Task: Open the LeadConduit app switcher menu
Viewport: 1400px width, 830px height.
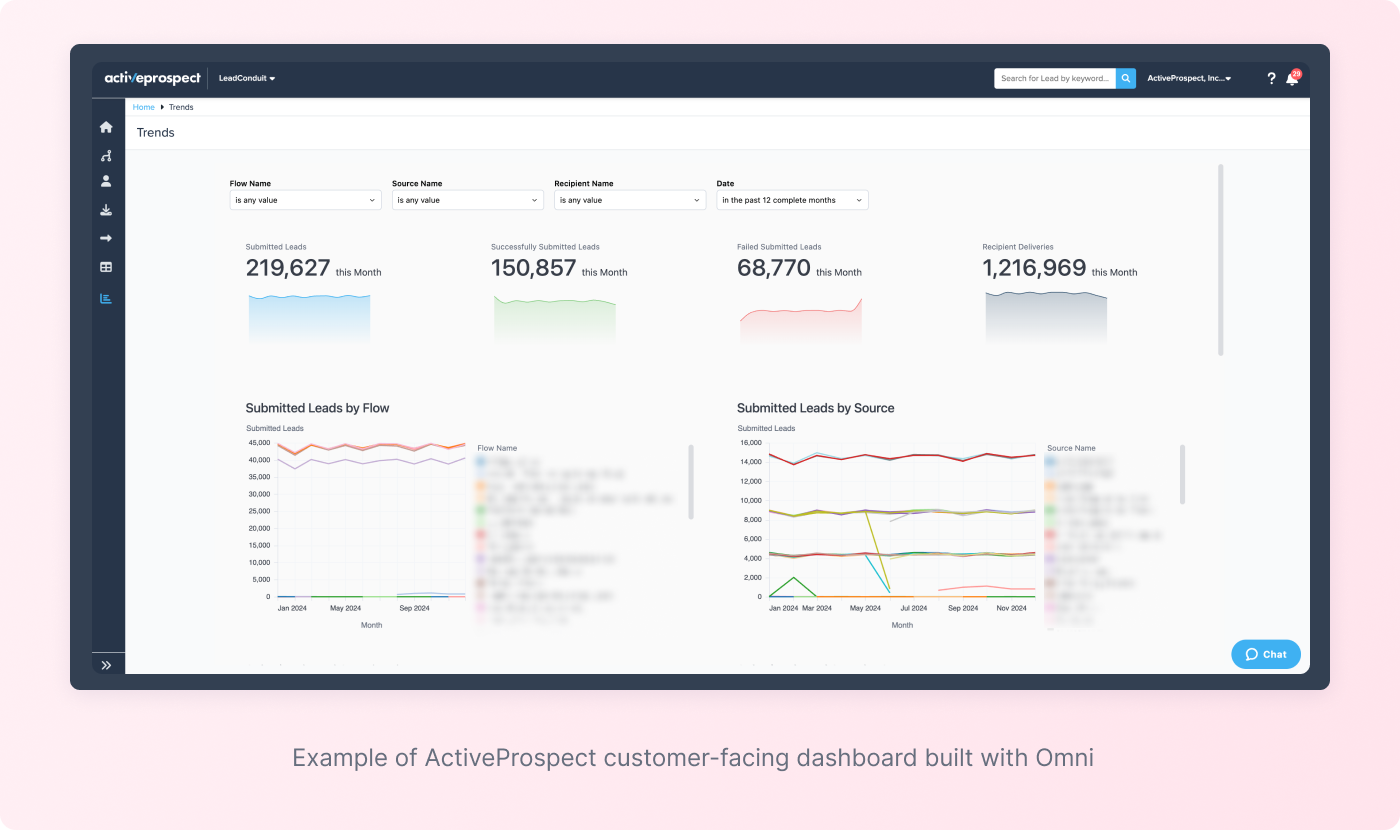Action: 246,78
